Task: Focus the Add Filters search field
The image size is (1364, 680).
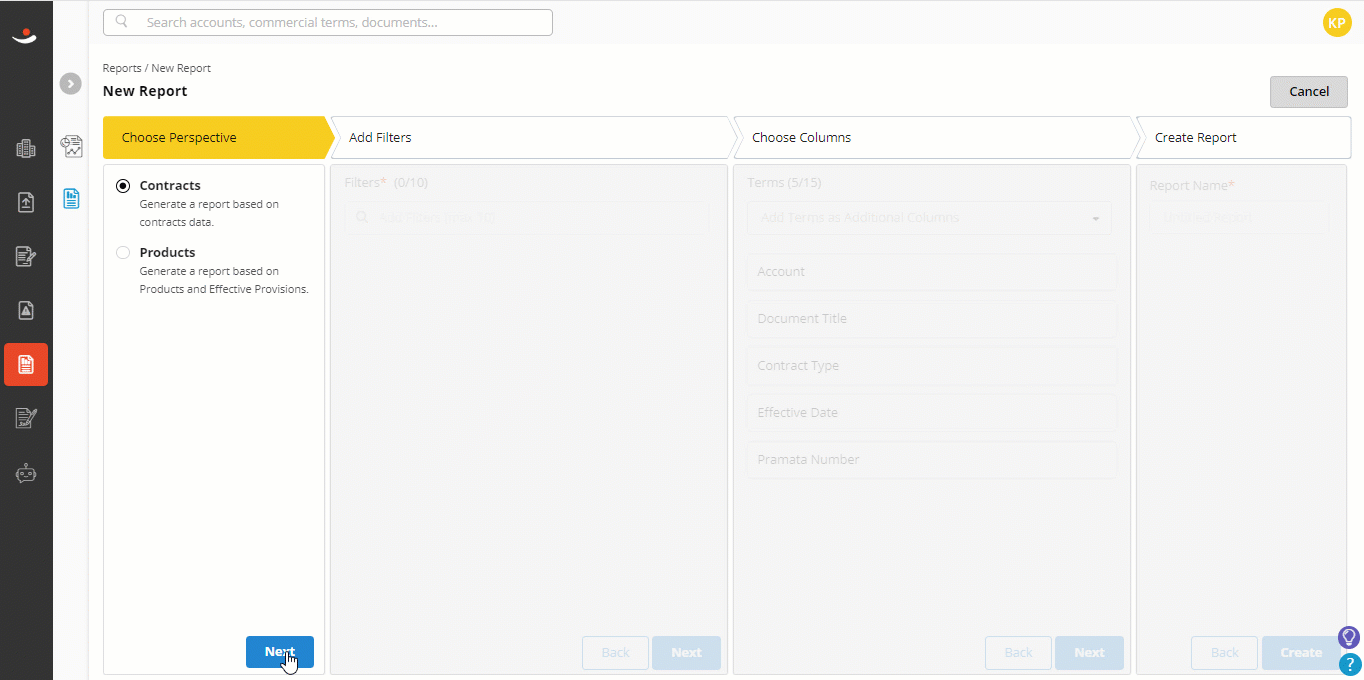Action: pos(526,218)
